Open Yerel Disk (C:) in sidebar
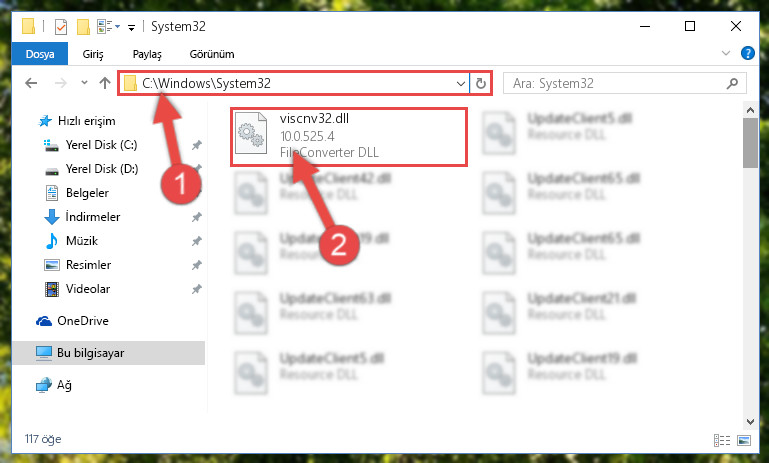Viewport: 769px width, 463px height. [101, 145]
